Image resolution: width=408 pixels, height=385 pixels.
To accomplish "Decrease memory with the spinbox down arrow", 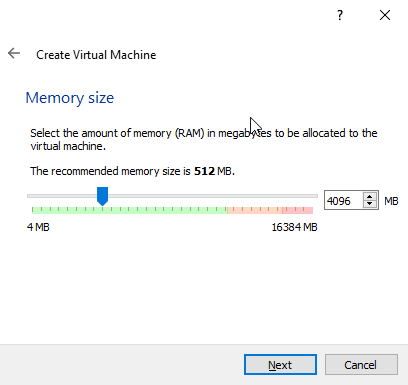I will 369,204.
